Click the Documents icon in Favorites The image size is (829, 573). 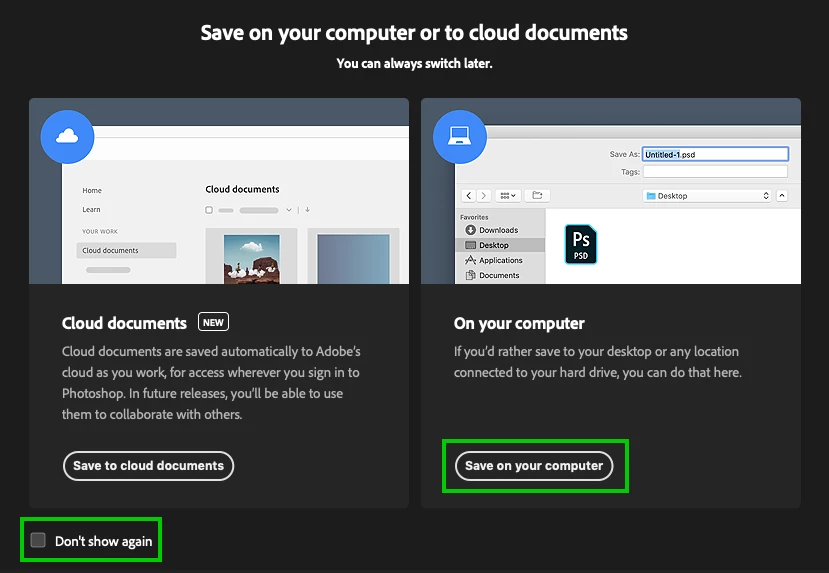coord(471,275)
